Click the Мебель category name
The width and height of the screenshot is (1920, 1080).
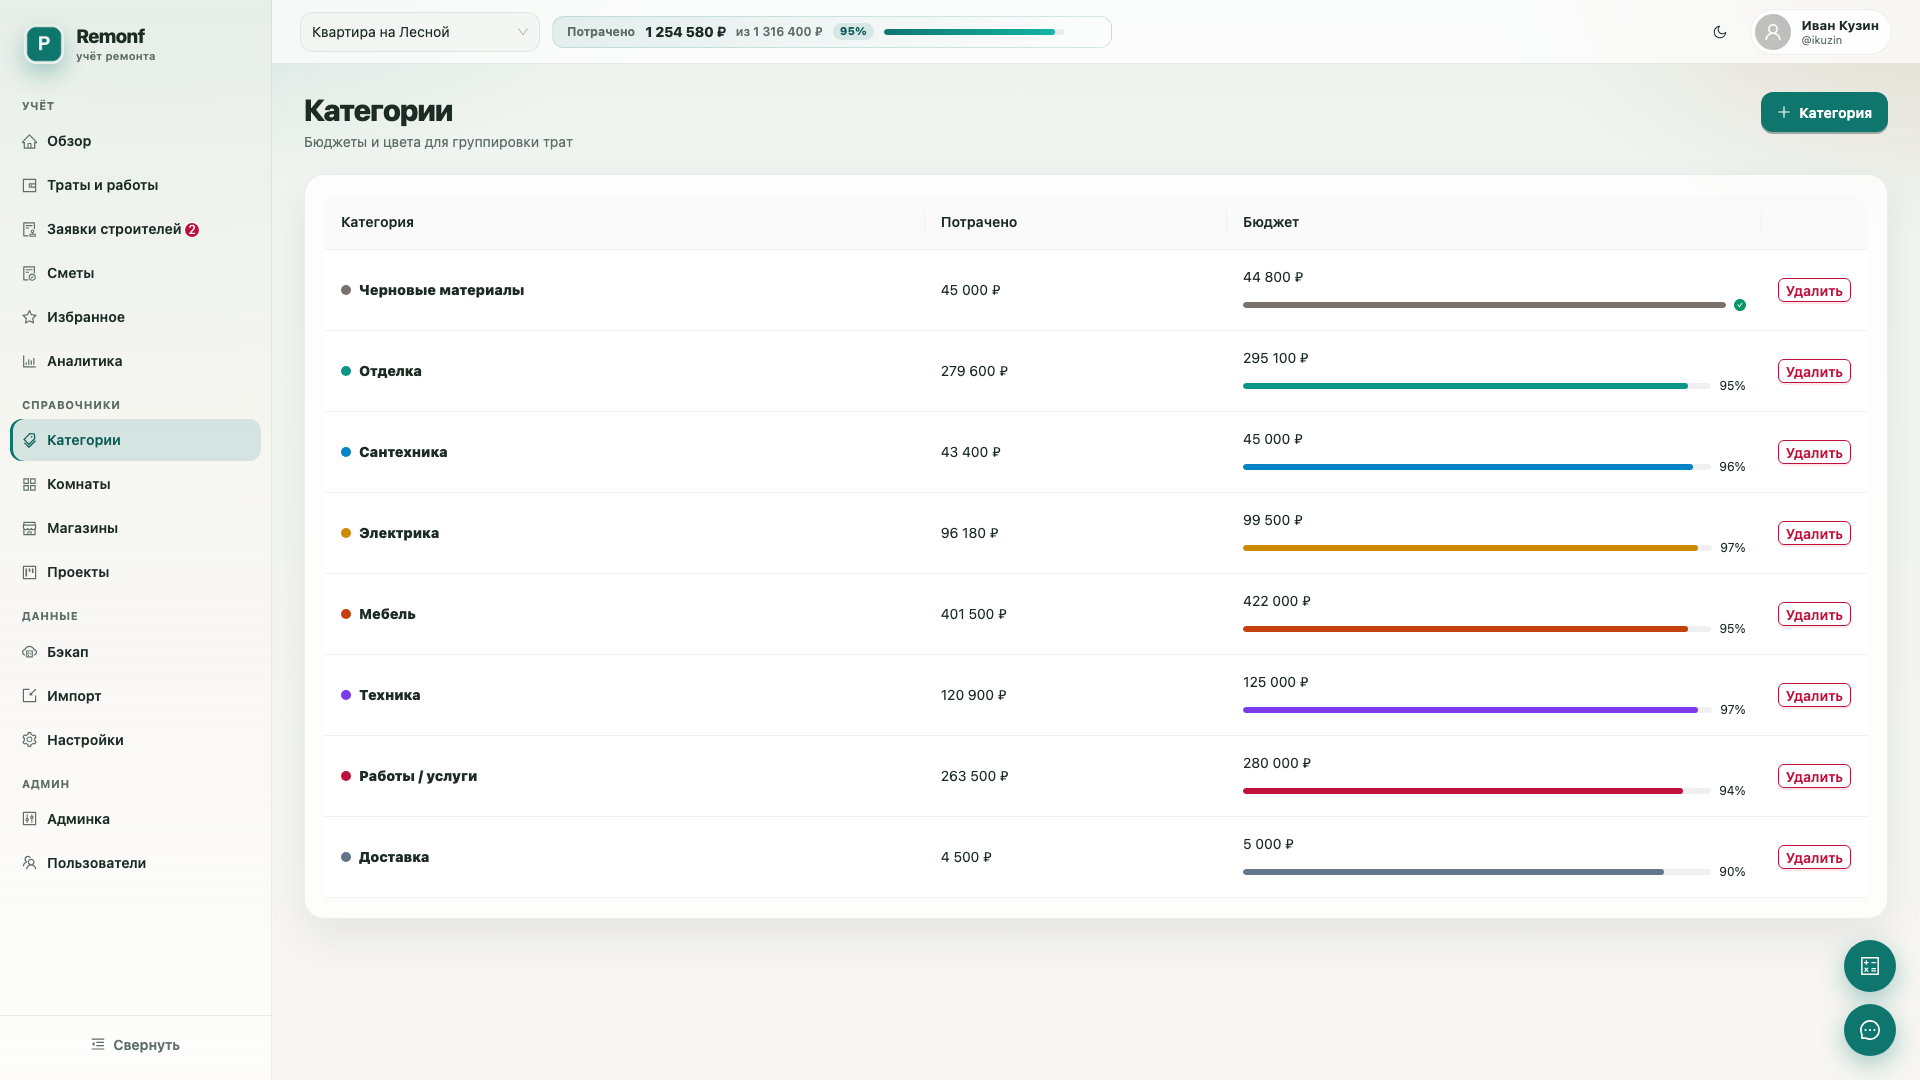[387, 614]
